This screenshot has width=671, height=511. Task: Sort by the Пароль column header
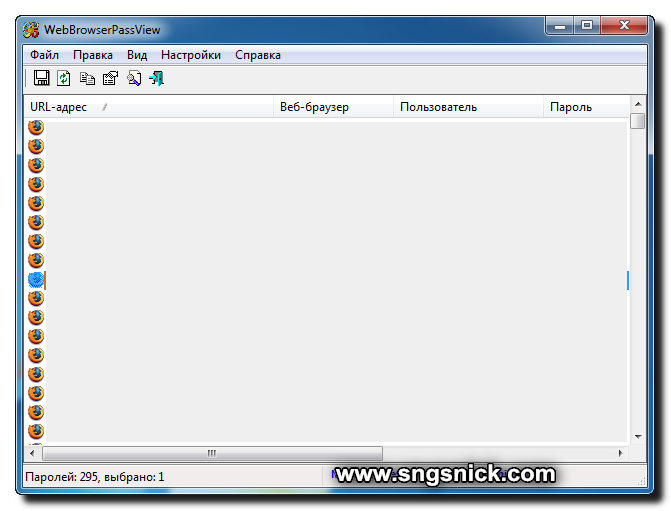pos(586,107)
